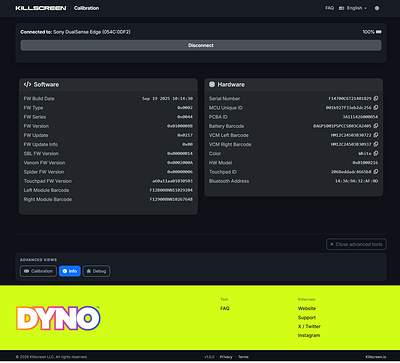Copy the MCU Unique ID value

point(376,108)
